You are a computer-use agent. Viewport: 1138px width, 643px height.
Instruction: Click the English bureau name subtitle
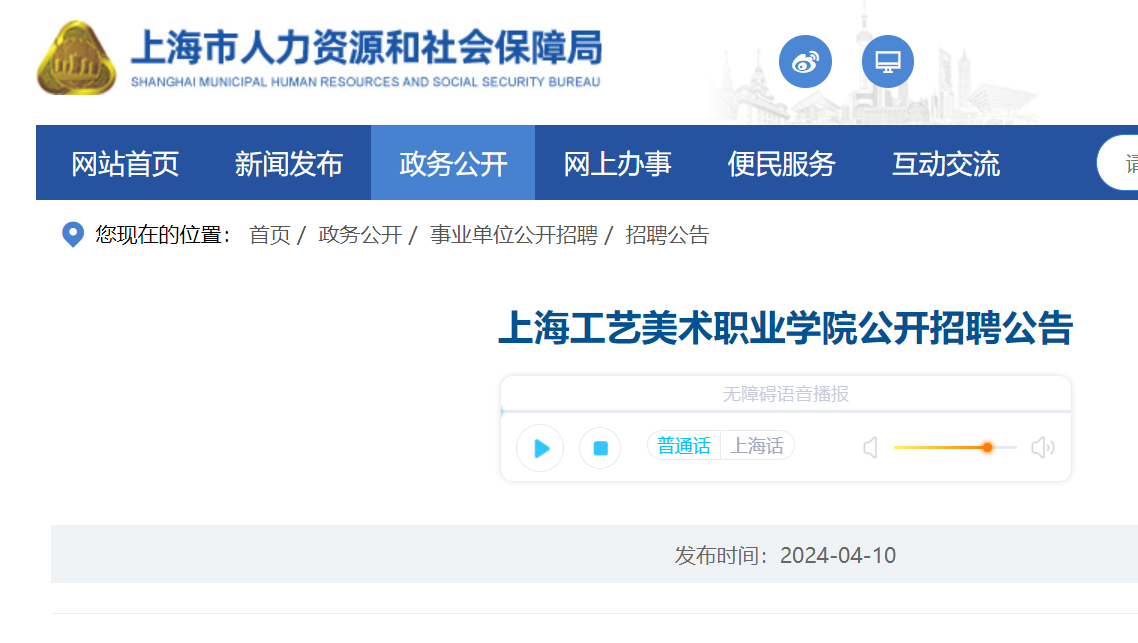[366, 82]
